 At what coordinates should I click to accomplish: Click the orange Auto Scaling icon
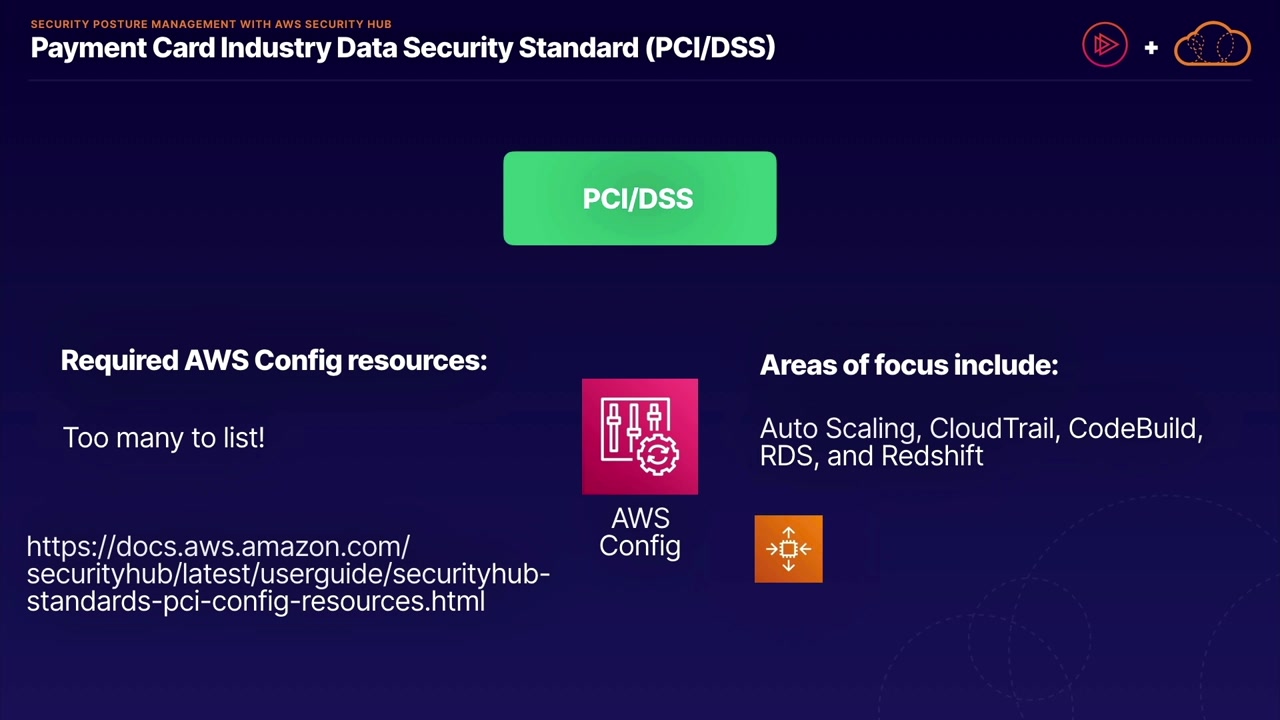[x=788, y=549]
